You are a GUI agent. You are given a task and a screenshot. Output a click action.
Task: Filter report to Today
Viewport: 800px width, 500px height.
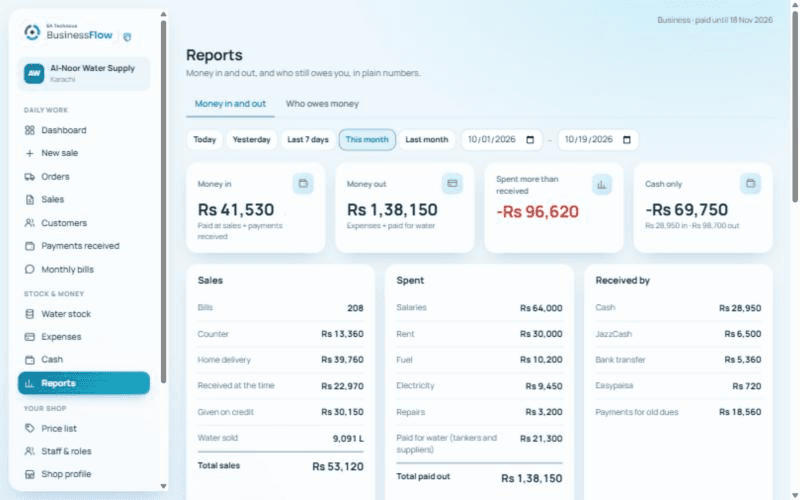205,140
